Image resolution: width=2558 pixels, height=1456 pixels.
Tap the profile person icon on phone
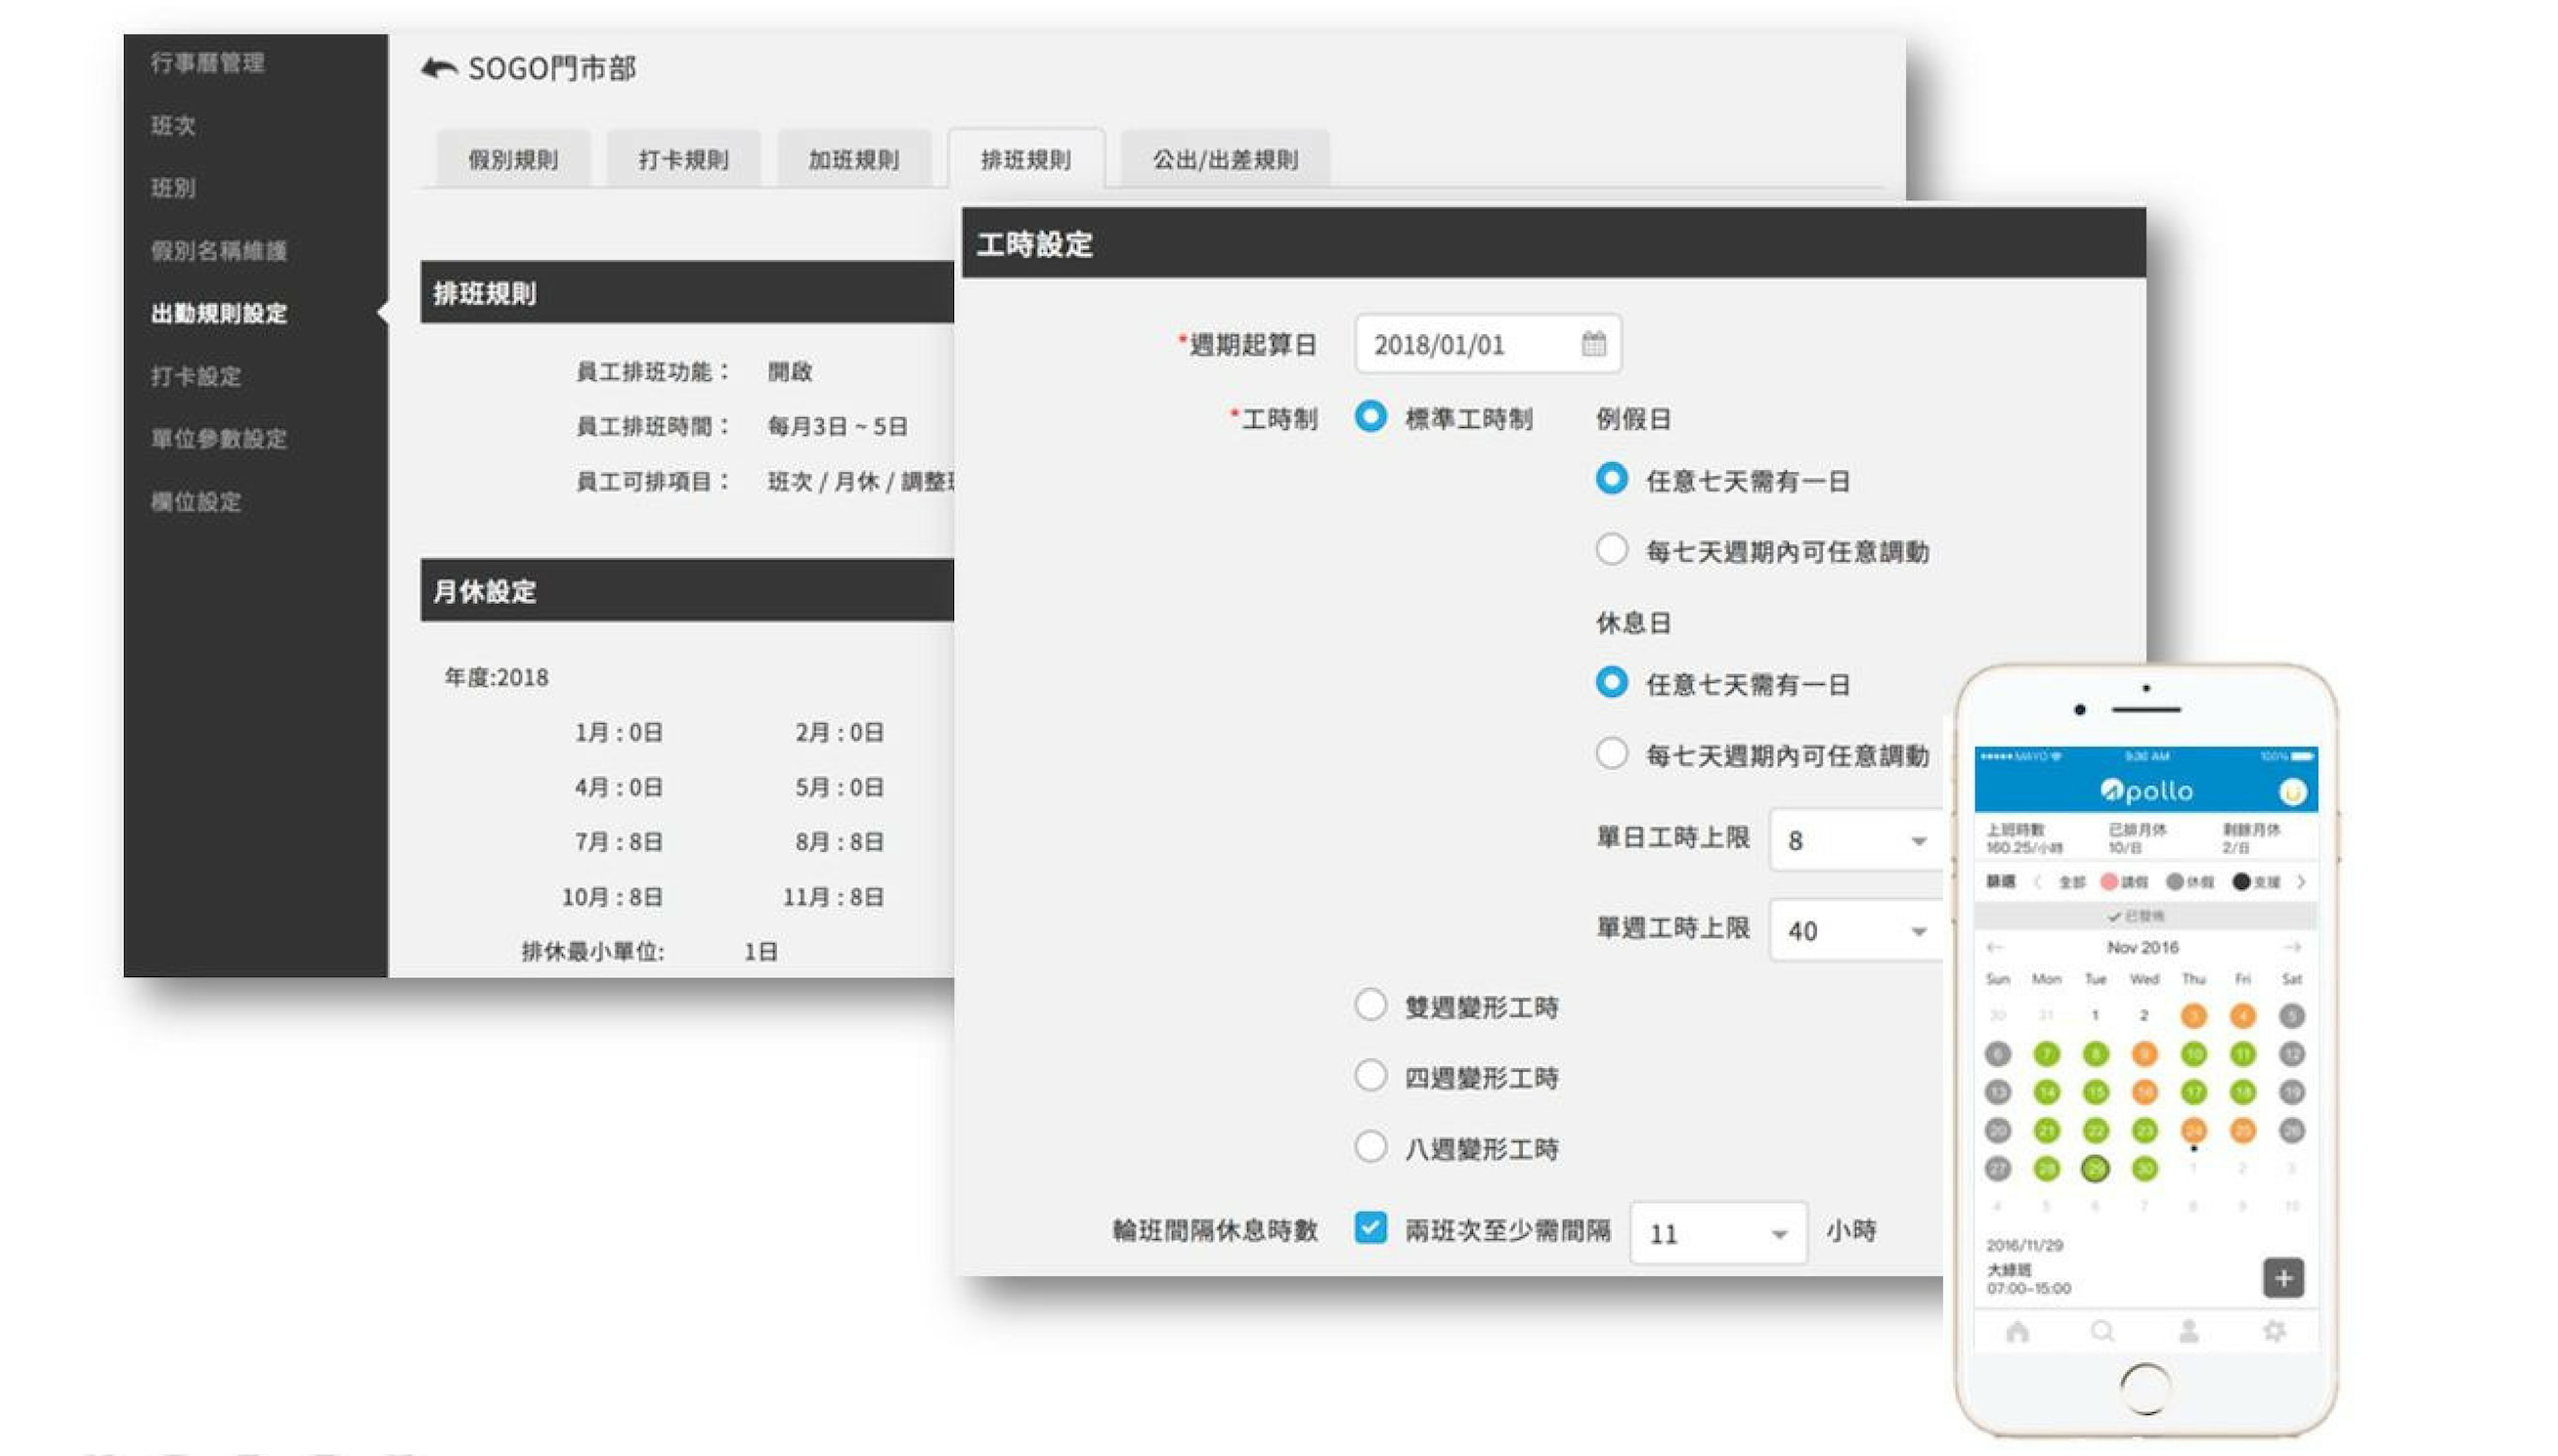(x=2188, y=1331)
